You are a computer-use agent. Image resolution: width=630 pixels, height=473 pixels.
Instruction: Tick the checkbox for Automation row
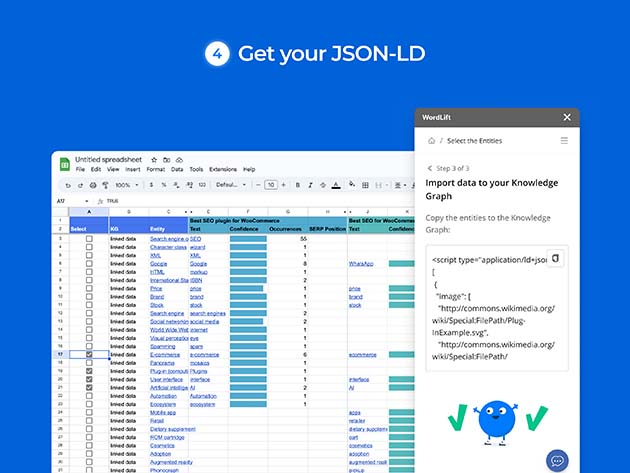tap(89, 396)
